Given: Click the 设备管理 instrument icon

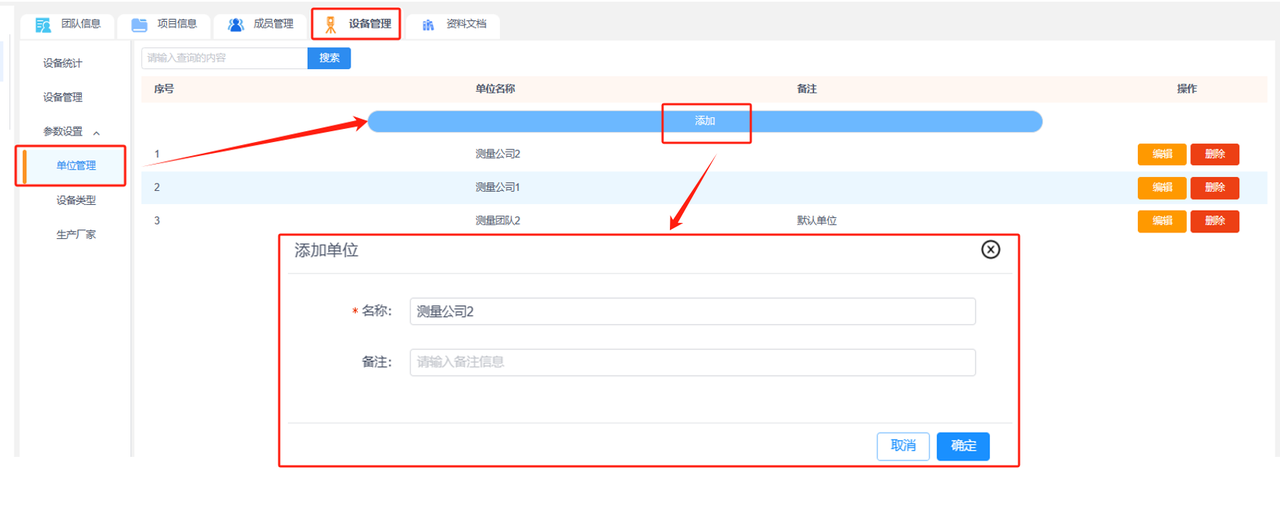Looking at the screenshot, I should point(331,25).
